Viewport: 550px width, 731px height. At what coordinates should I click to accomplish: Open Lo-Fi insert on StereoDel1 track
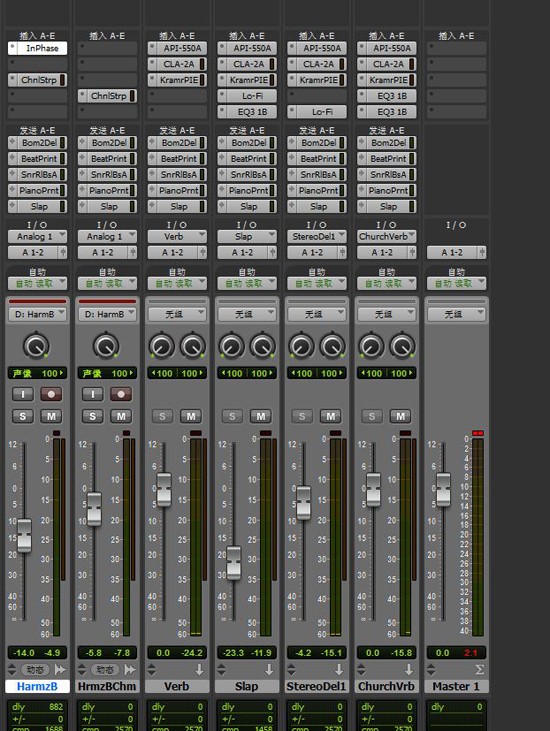[322, 112]
